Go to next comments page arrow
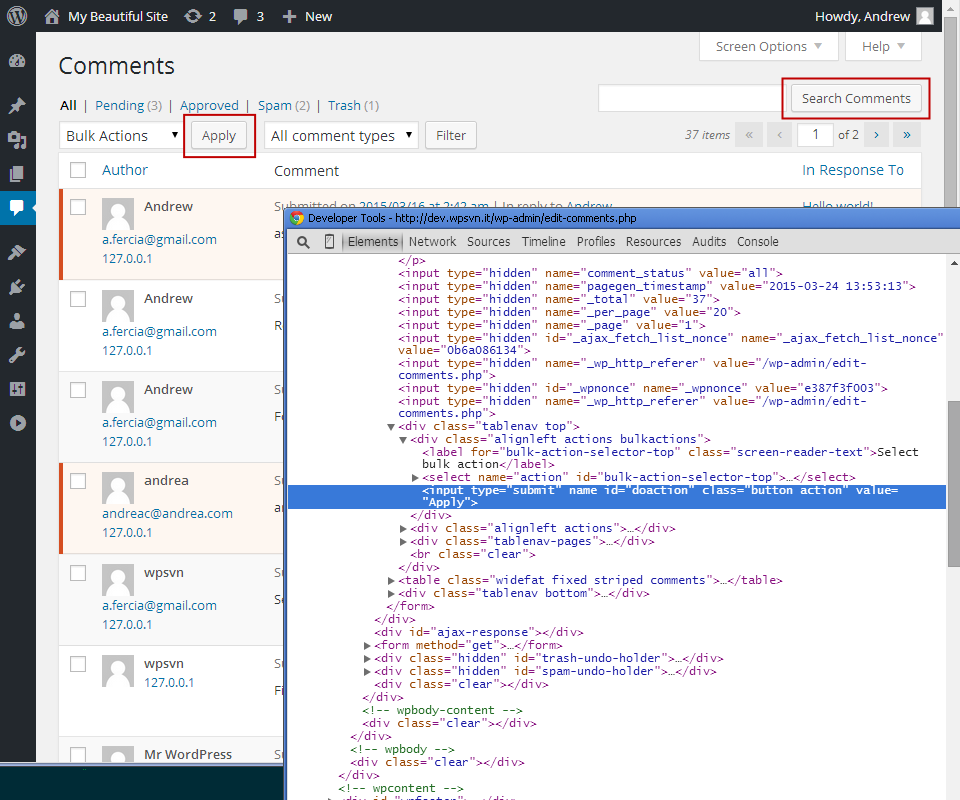The width and height of the screenshot is (960, 800). pos(876,135)
